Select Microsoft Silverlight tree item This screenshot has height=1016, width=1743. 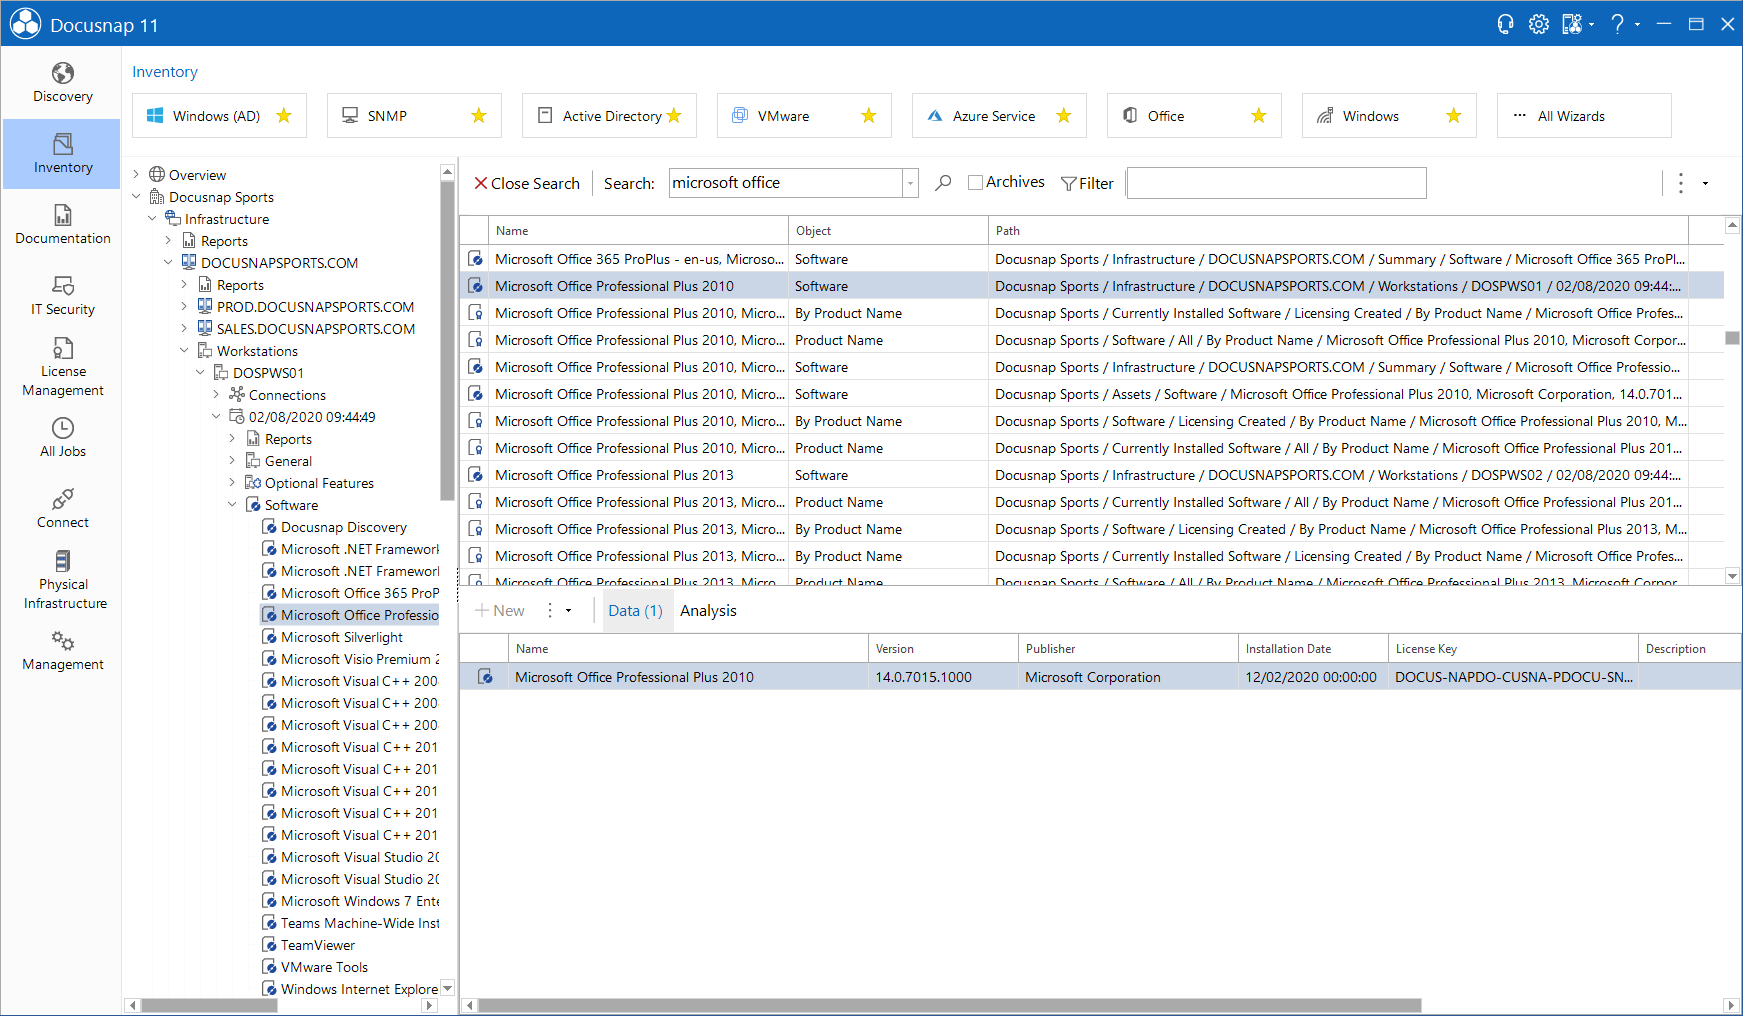point(342,637)
